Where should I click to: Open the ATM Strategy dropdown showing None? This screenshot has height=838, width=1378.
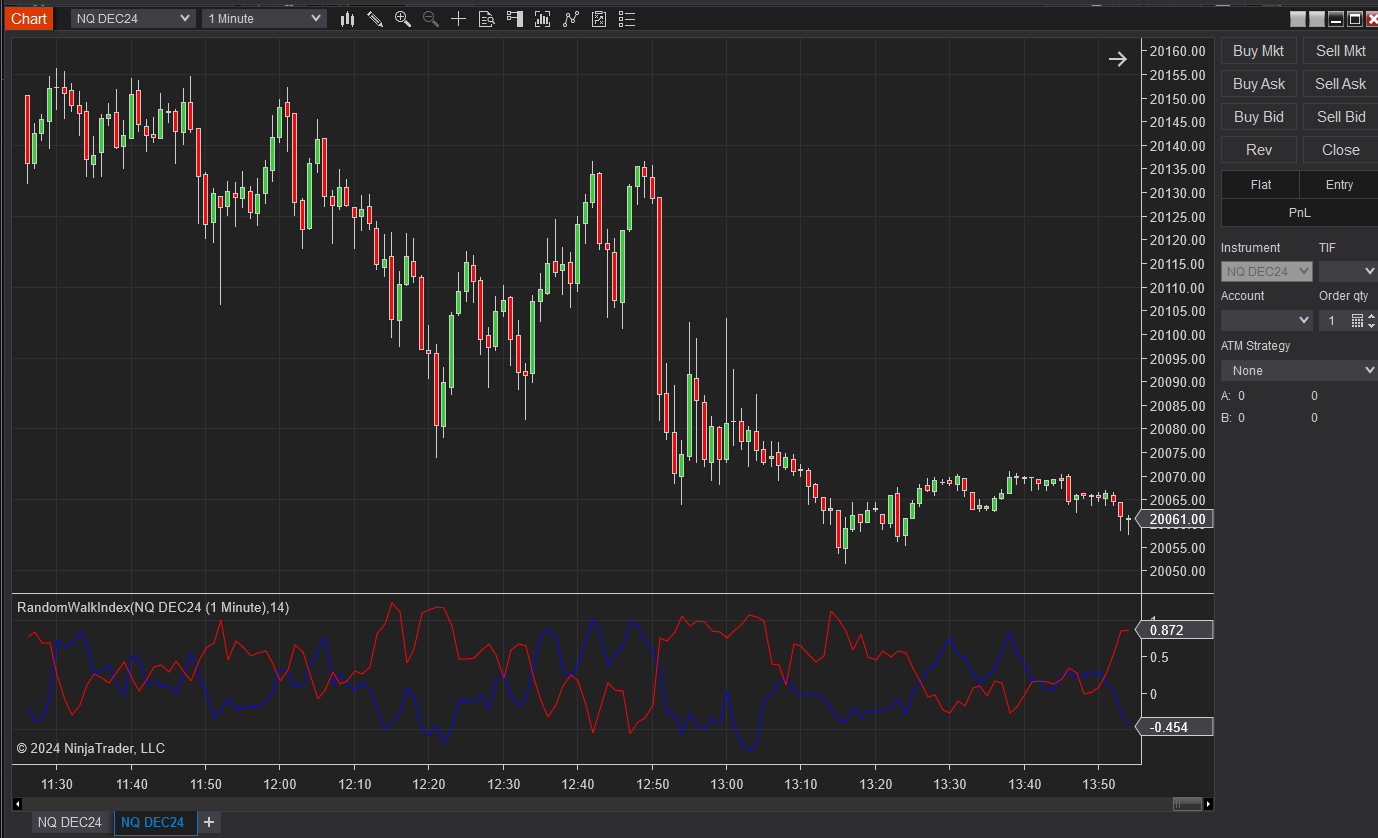pyautogui.click(x=1297, y=370)
